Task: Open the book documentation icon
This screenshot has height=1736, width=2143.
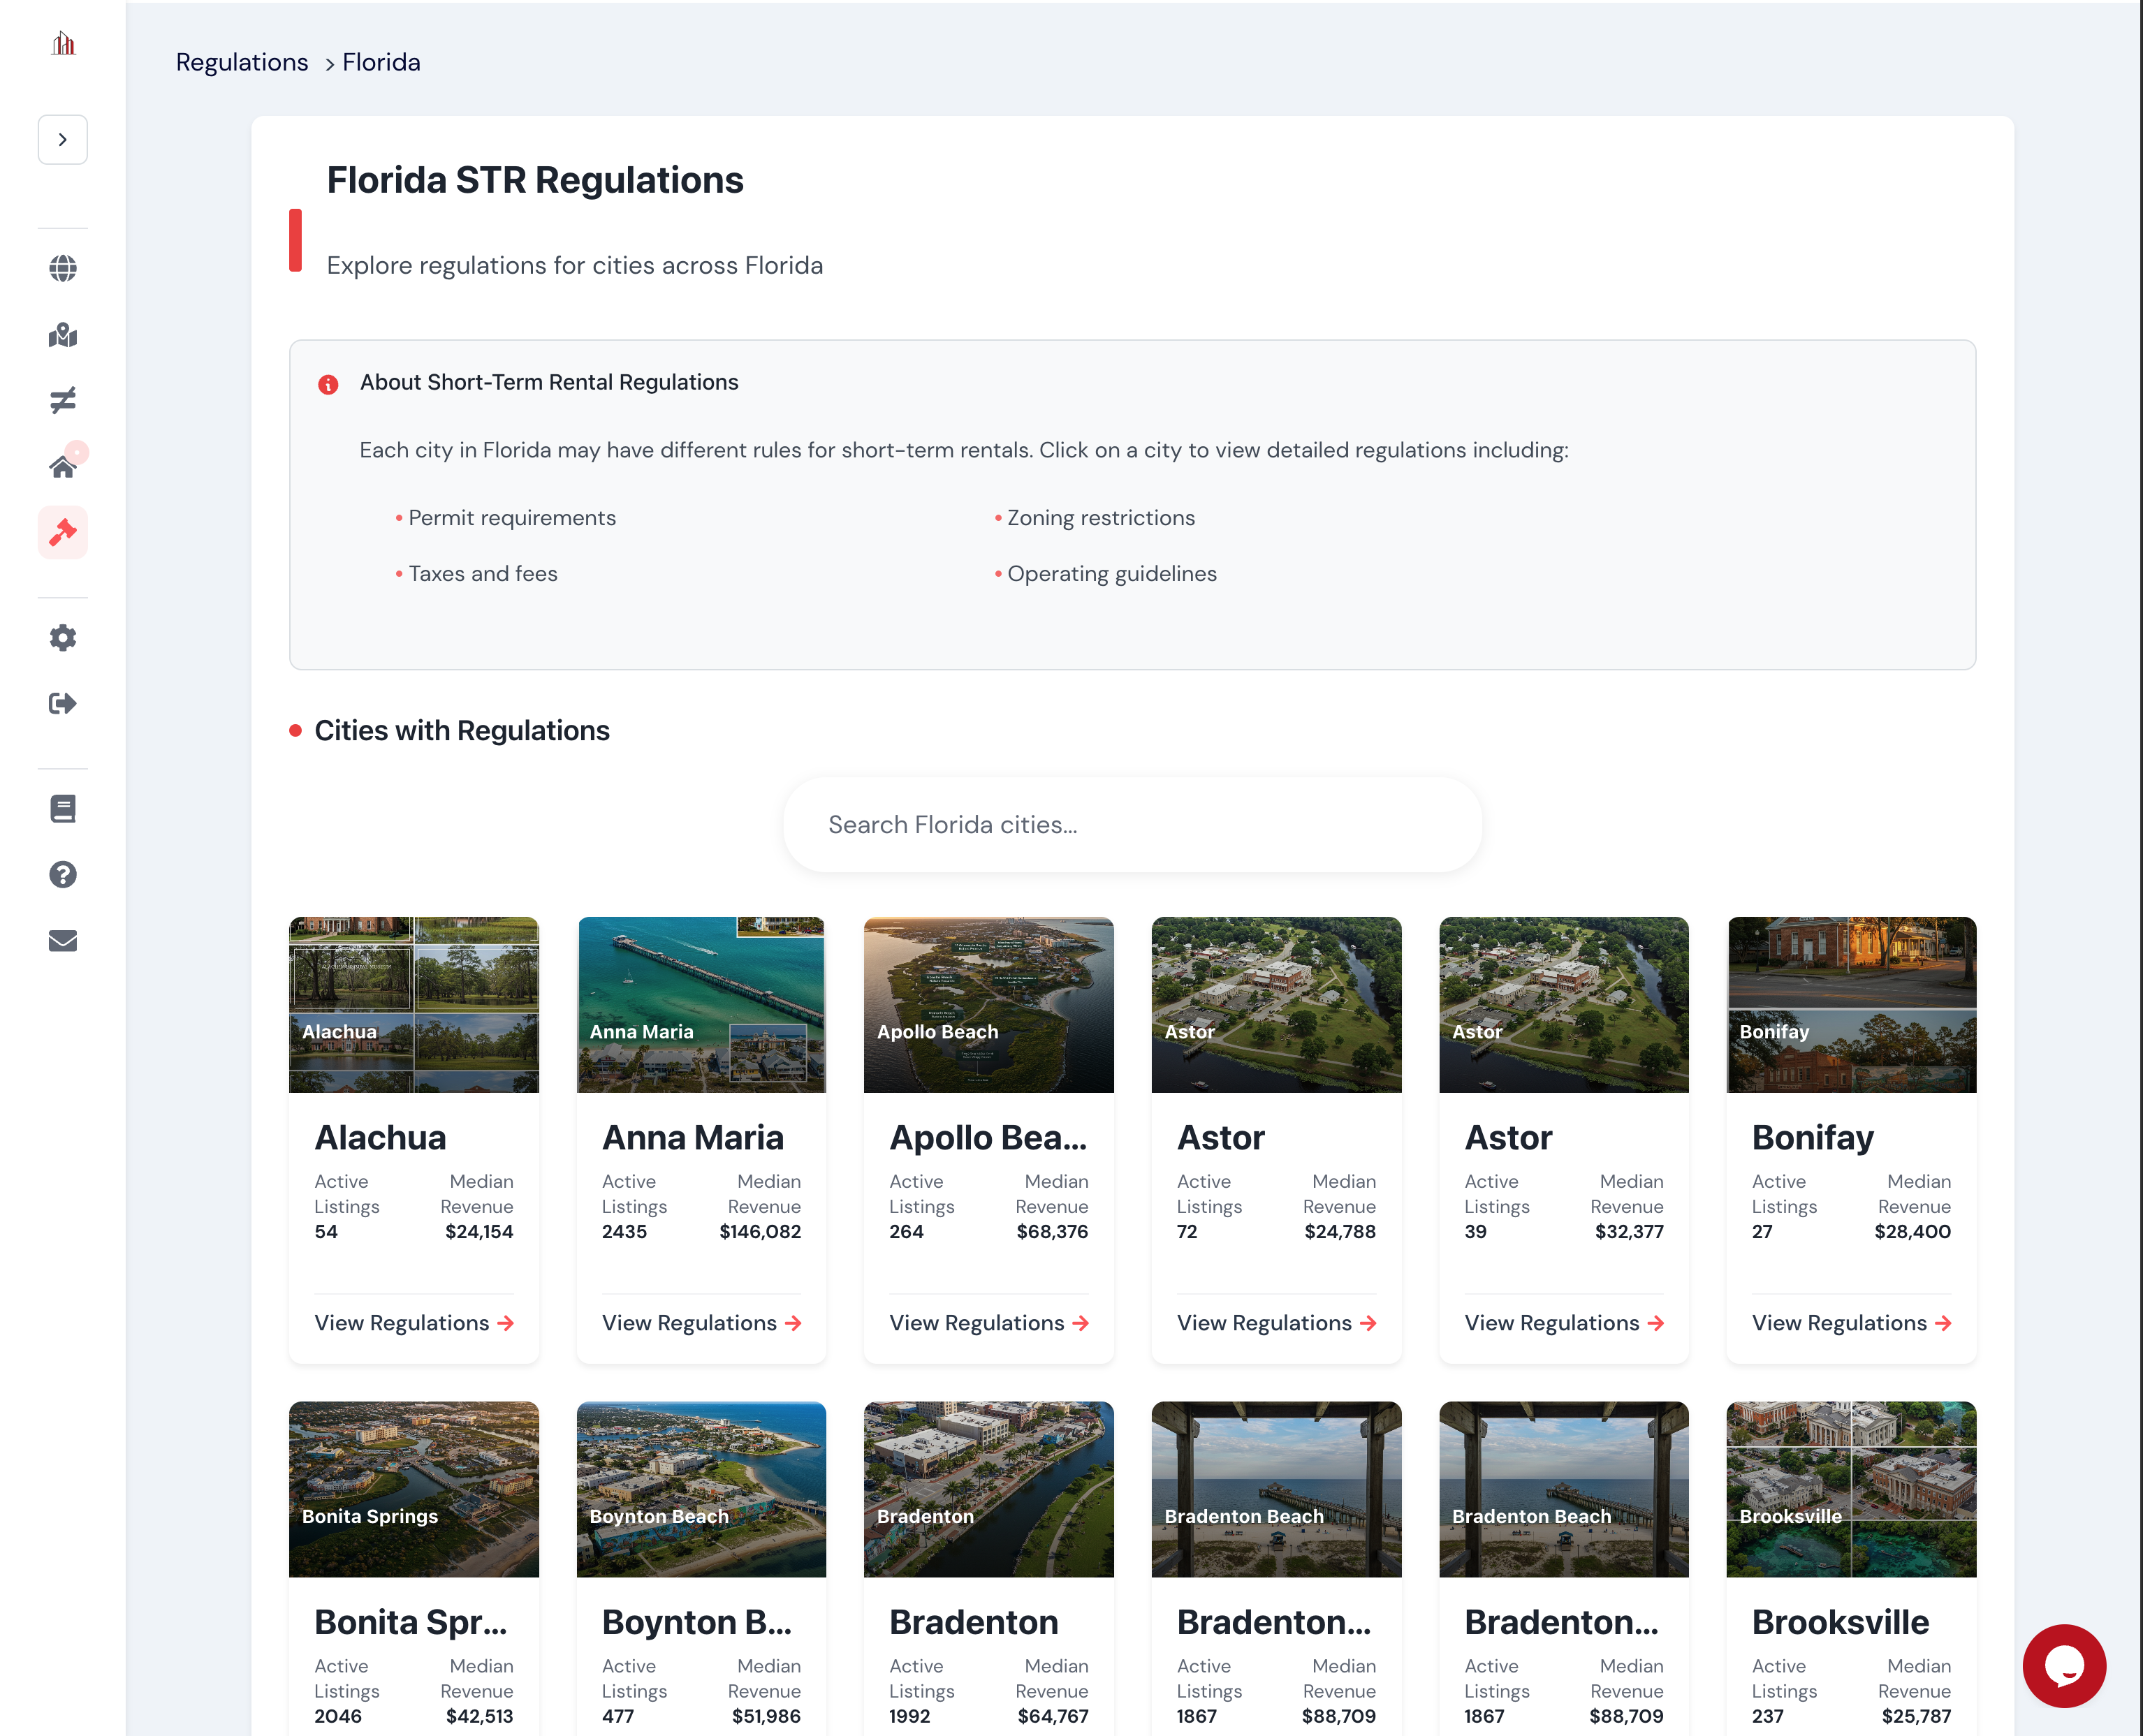Action: tap(62, 809)
